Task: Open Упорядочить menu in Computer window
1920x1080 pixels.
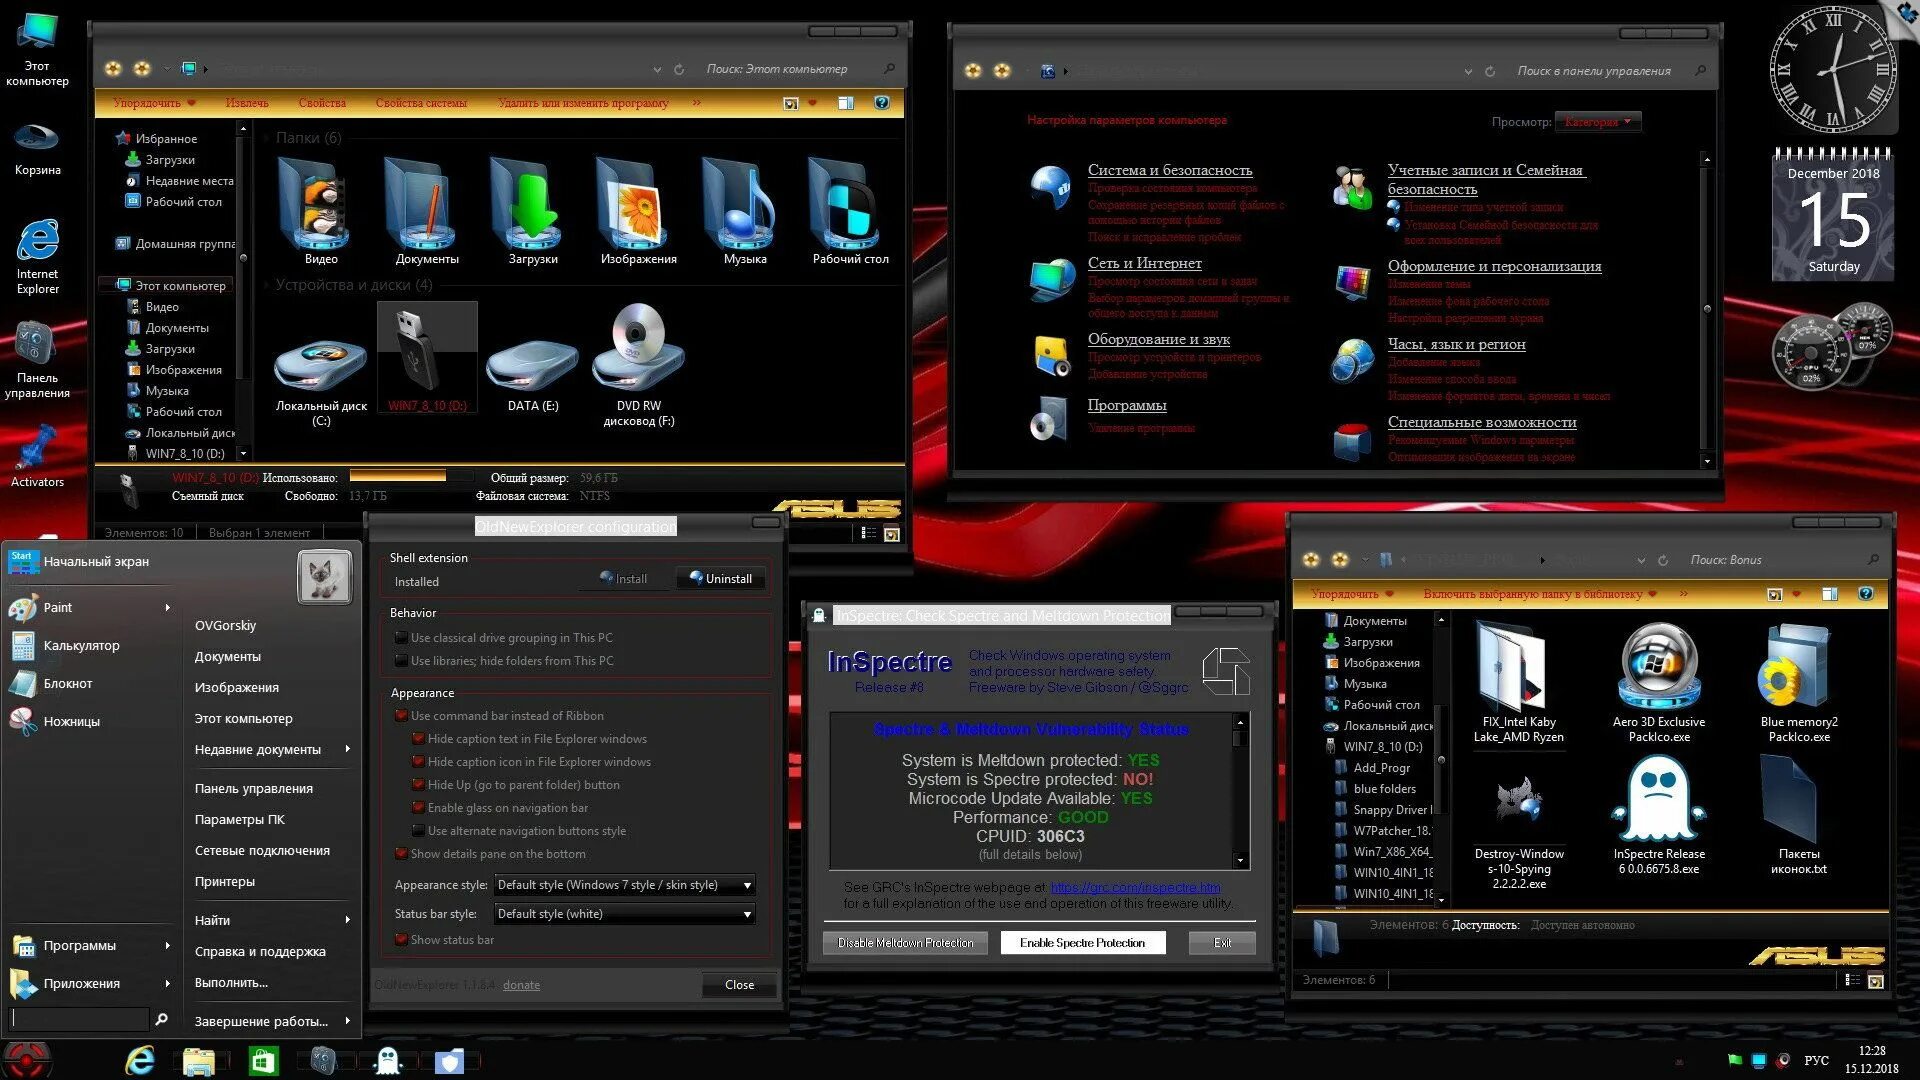Action: 154,103
